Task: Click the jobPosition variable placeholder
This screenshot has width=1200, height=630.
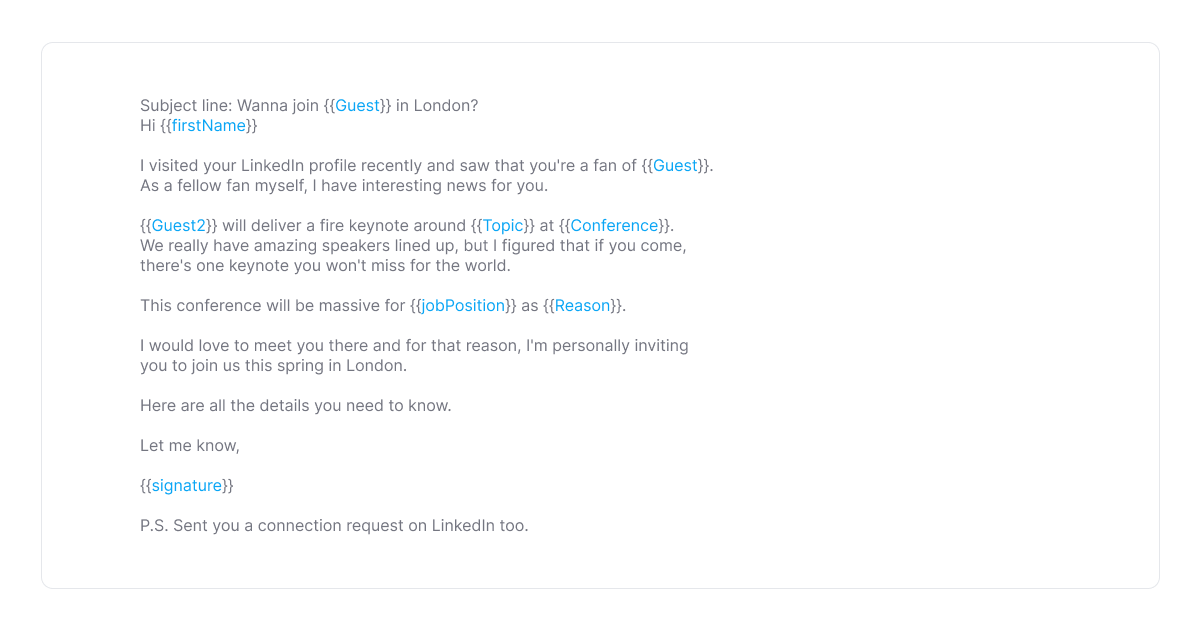Action: click(463, 306)
